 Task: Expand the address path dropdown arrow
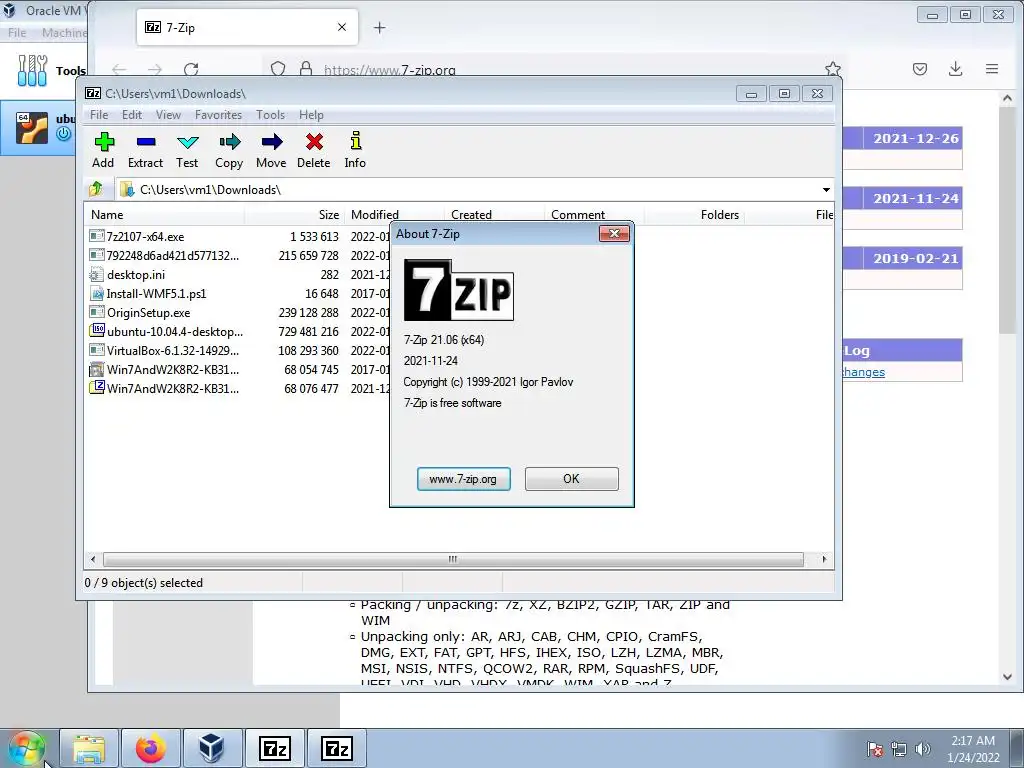click(x=826, y=189)
